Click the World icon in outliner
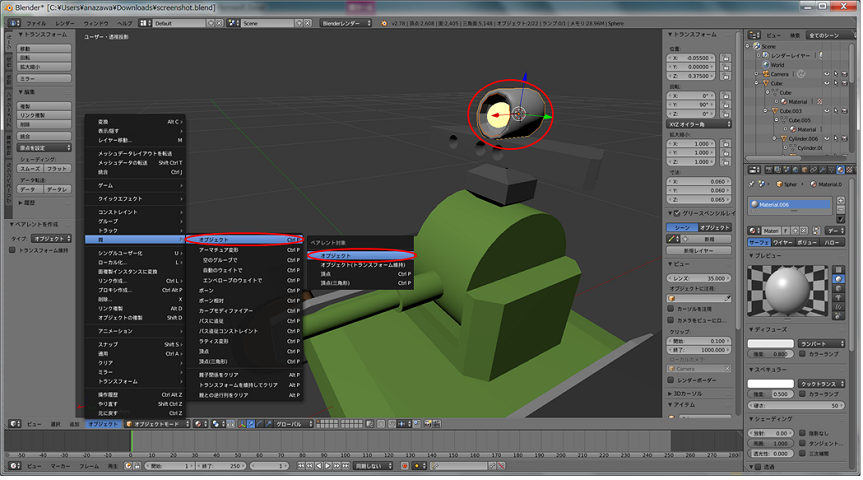 point(765,64)
